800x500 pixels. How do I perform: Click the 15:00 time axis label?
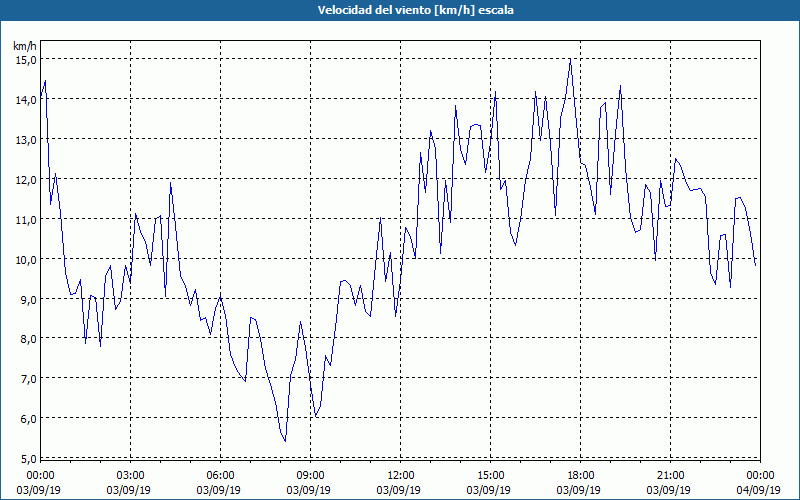pos(491,476)
